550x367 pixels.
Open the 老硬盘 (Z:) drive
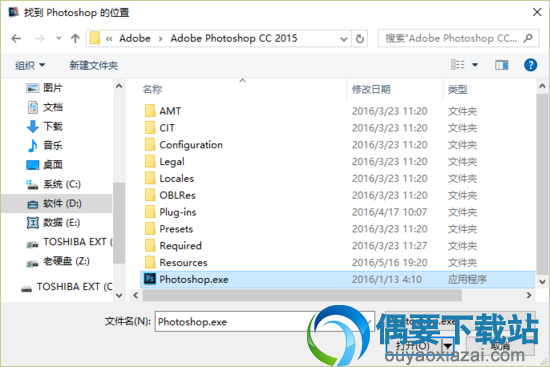(58, 261)
